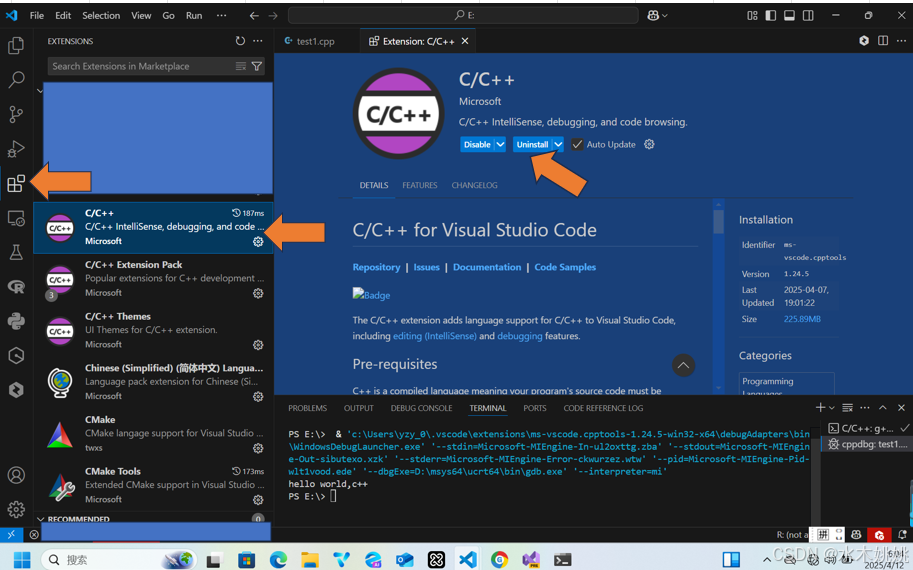Toggle the bottom panel layout icon
The height and width of the screenshot is (570, 913).
[789, 16]
